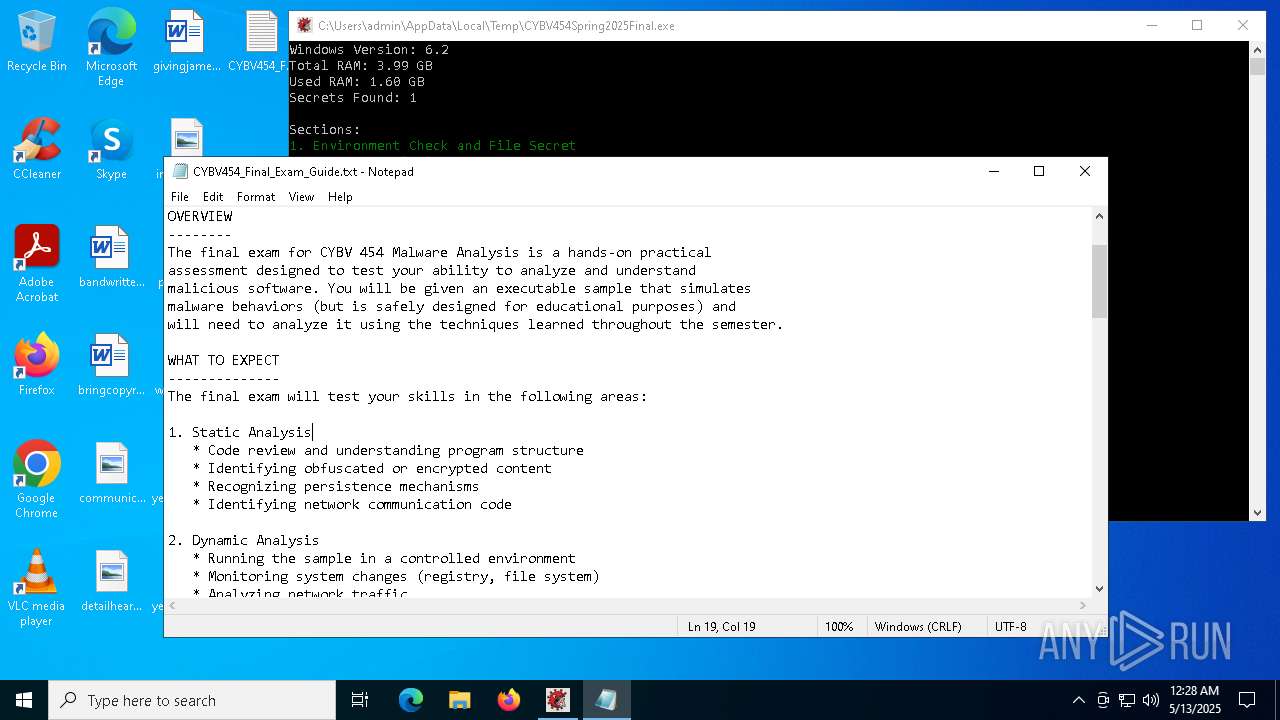The height and width of the screenshot is (720, 1280).
Task: Click the '2. Dynamic Analysis' line
Action: tap(243, 540)
